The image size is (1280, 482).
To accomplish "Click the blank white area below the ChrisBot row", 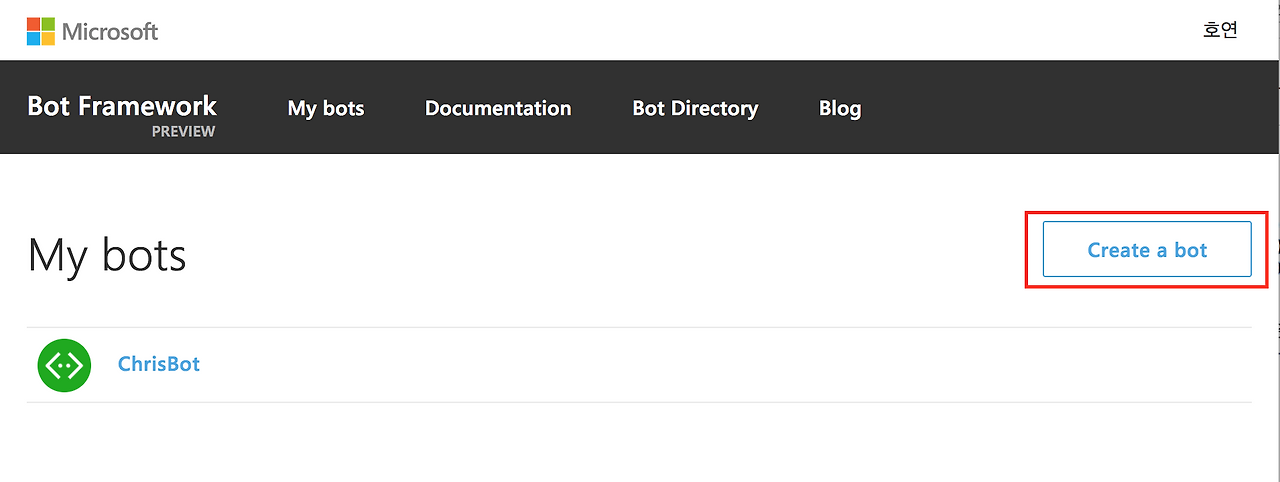I will (640, 442).
